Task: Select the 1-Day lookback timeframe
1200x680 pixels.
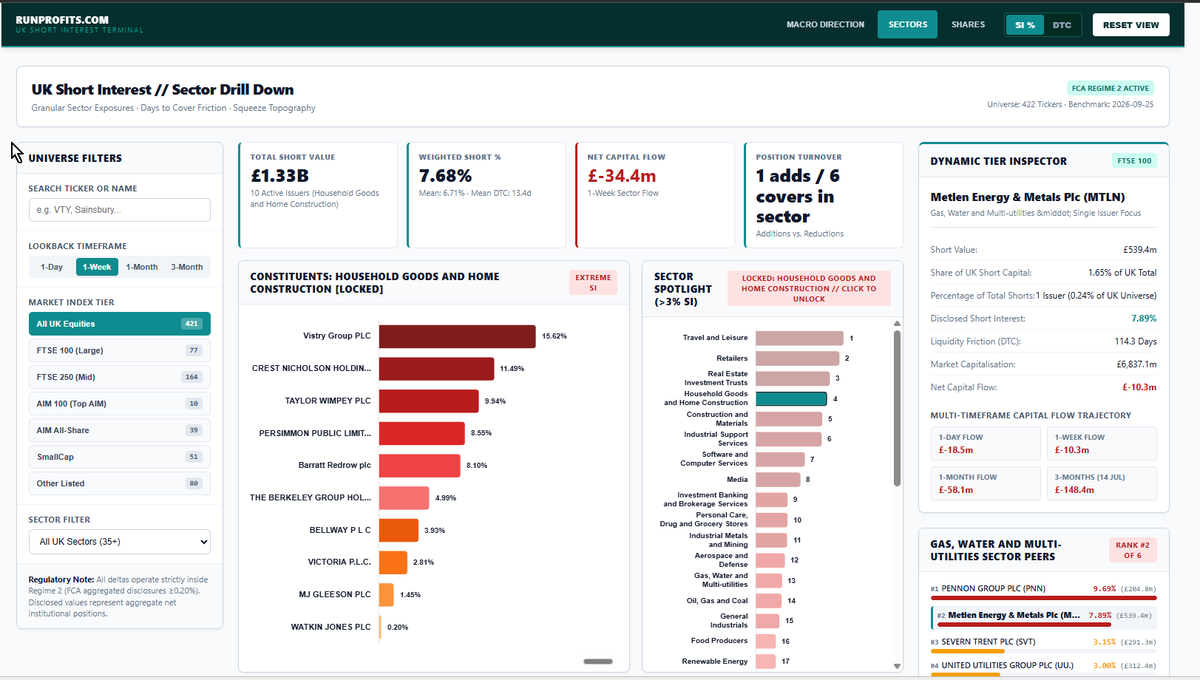Action: [x=52, y=267]
